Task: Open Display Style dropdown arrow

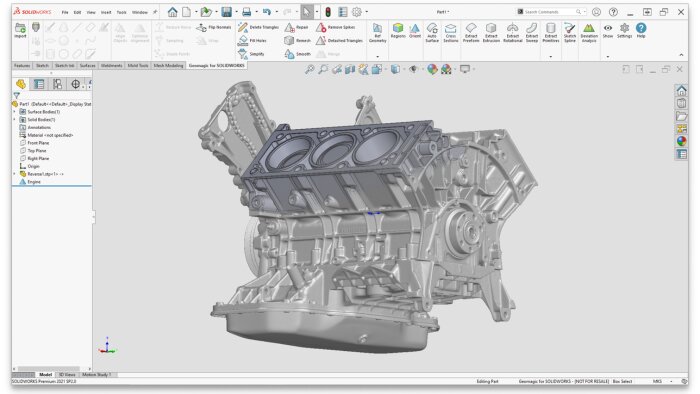Action: pos(404,69)
